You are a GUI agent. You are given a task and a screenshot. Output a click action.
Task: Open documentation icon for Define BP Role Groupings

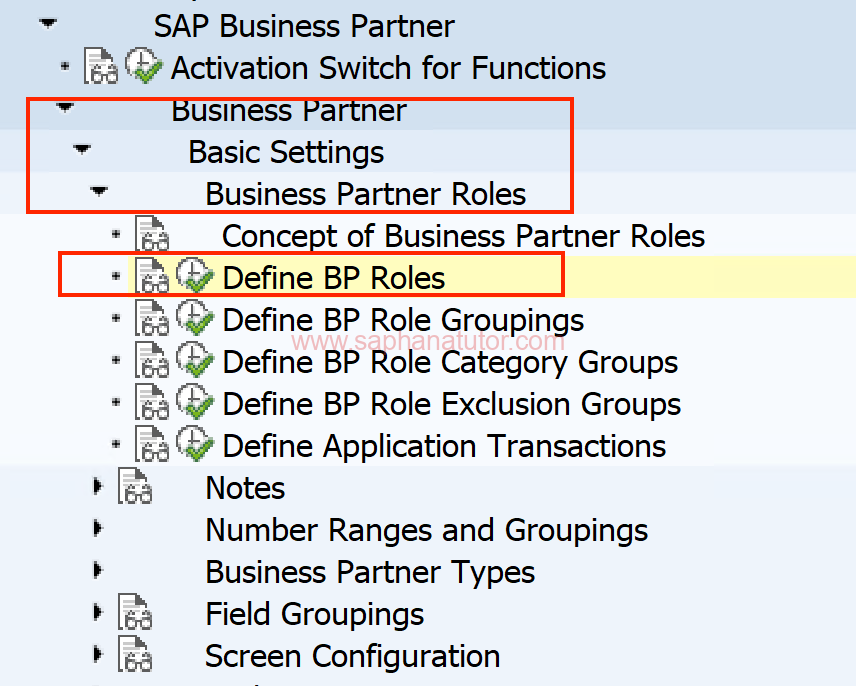tap(152, 318)
